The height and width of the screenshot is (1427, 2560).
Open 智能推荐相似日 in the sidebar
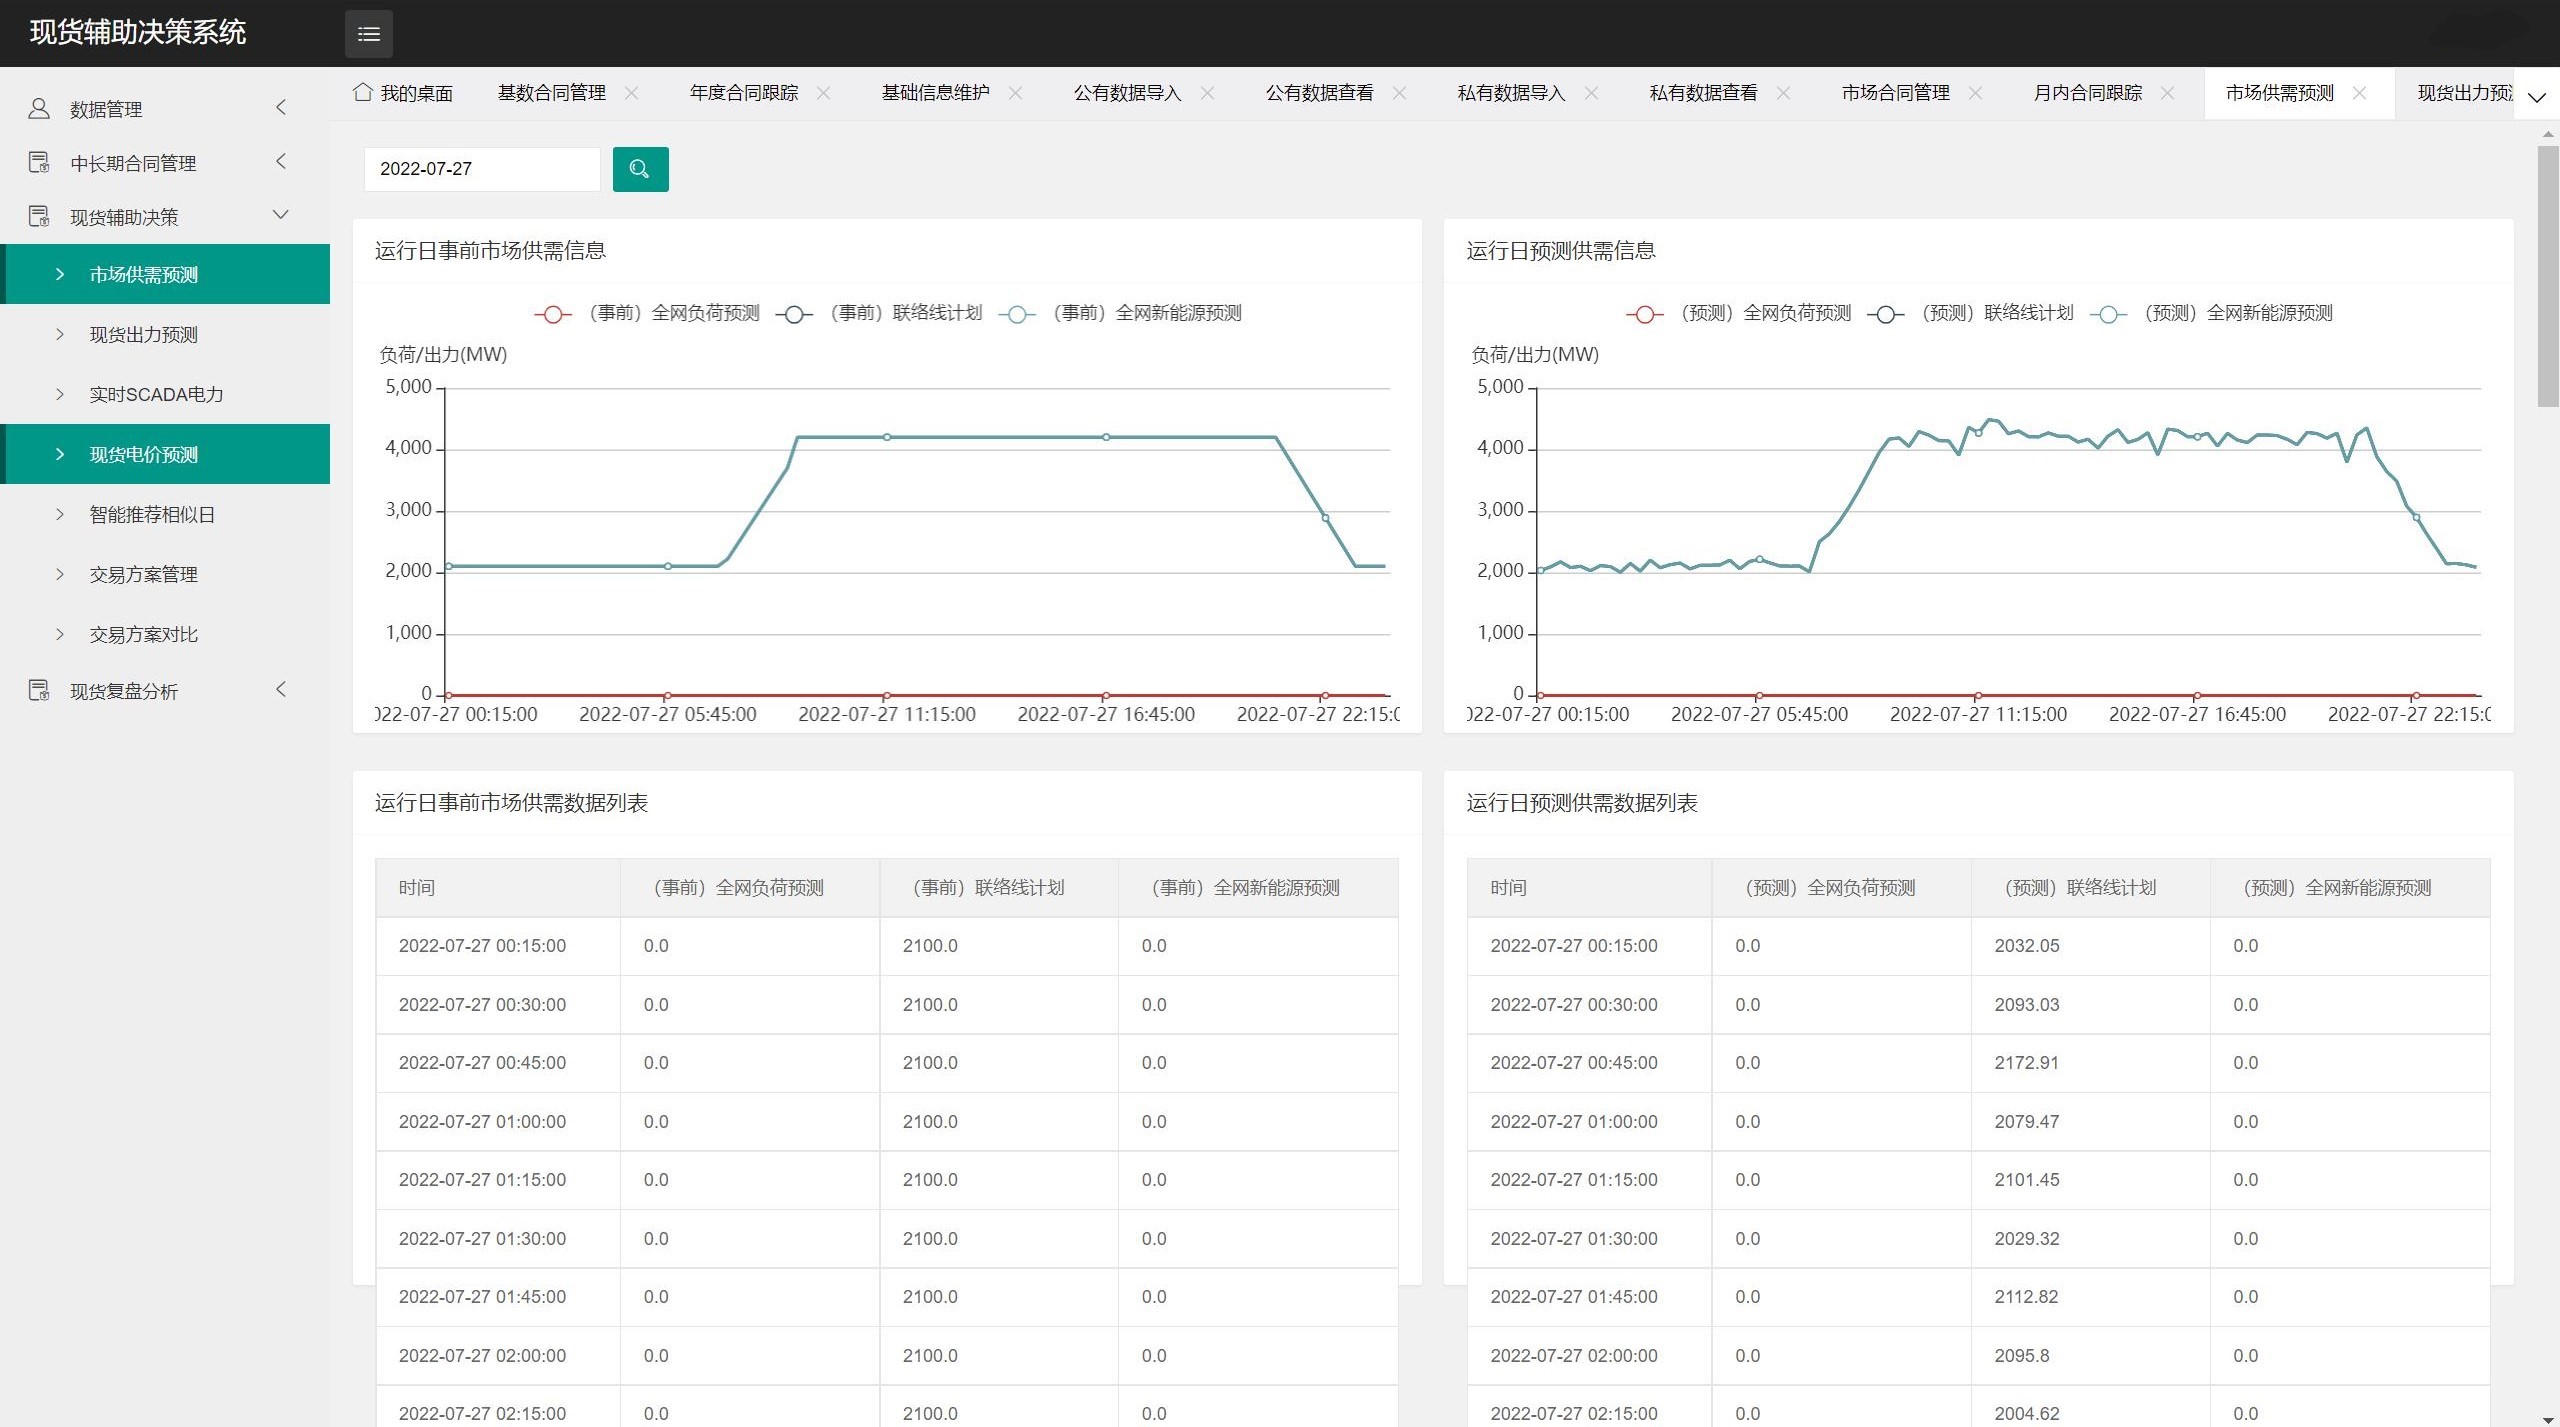click(152, 515)
